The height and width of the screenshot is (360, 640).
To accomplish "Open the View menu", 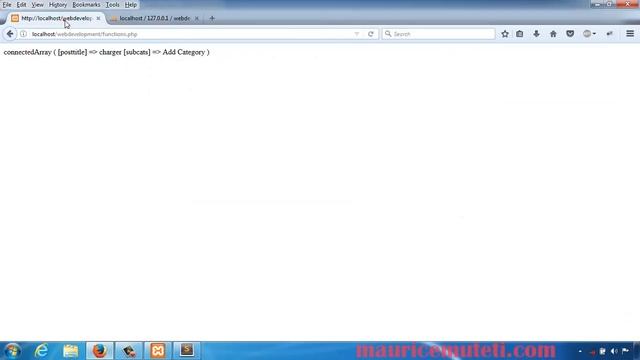I will (38, 5).
